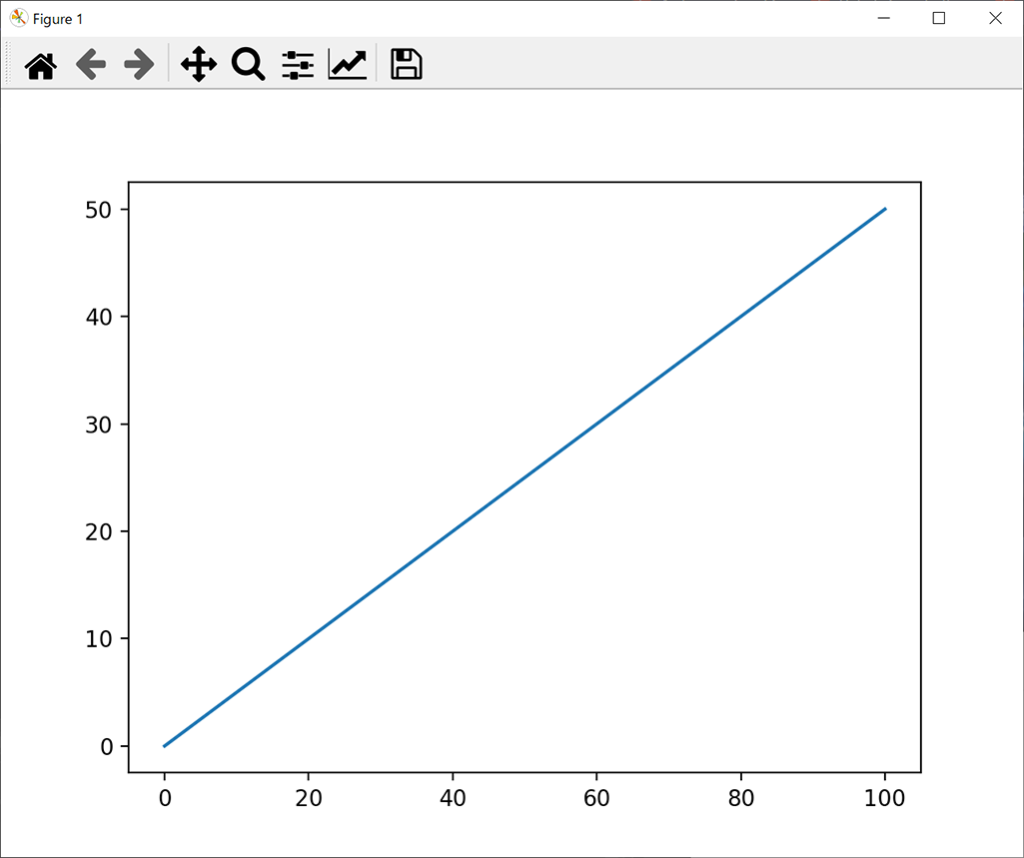Reset the plot to original view with Home
The height and width of the screenshot is (858, 1024).
[x=41, y=66]
